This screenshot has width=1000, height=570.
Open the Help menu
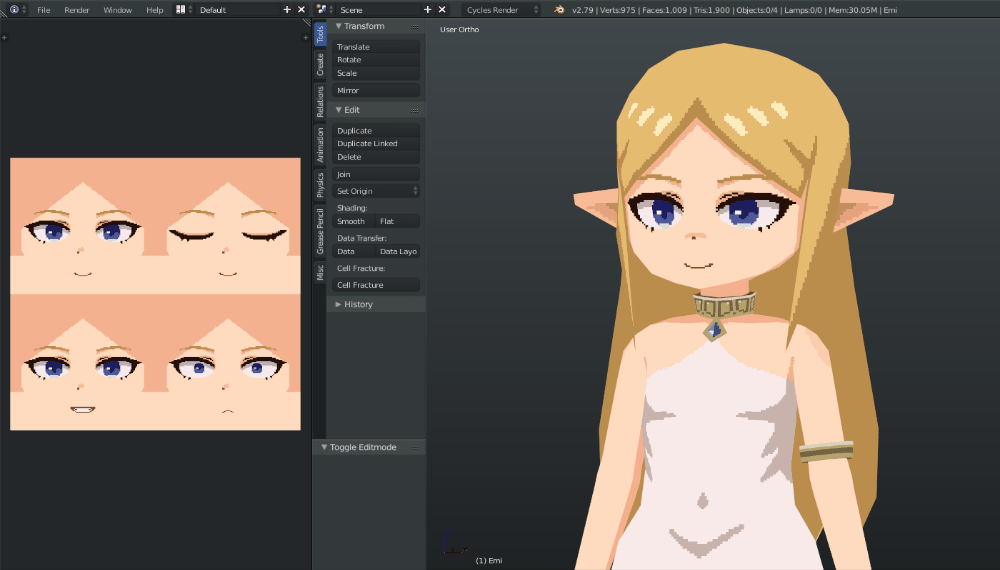154,10
